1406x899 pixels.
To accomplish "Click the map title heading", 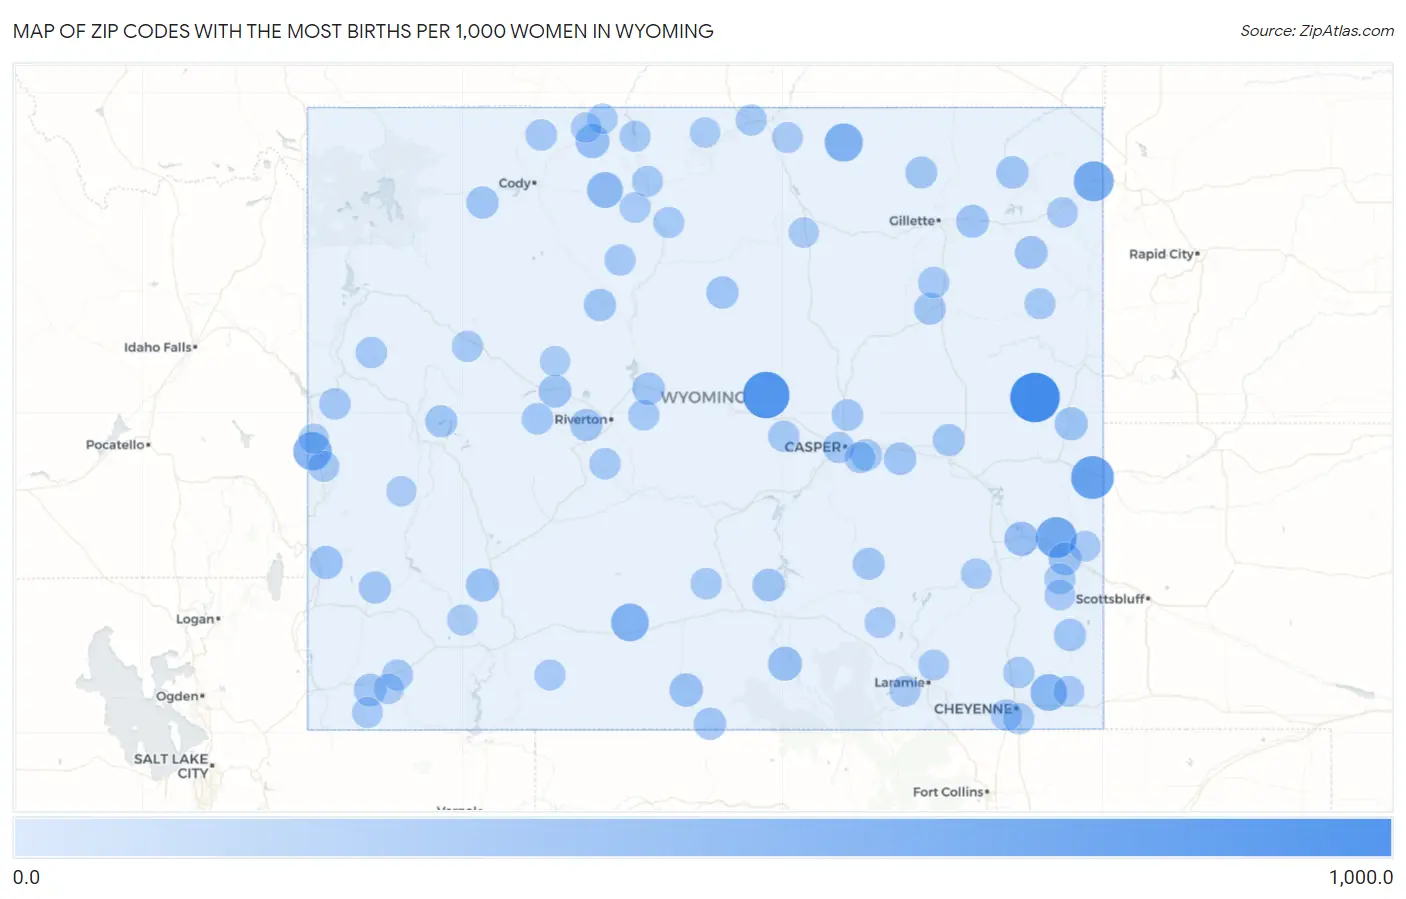I will point(363,31).
